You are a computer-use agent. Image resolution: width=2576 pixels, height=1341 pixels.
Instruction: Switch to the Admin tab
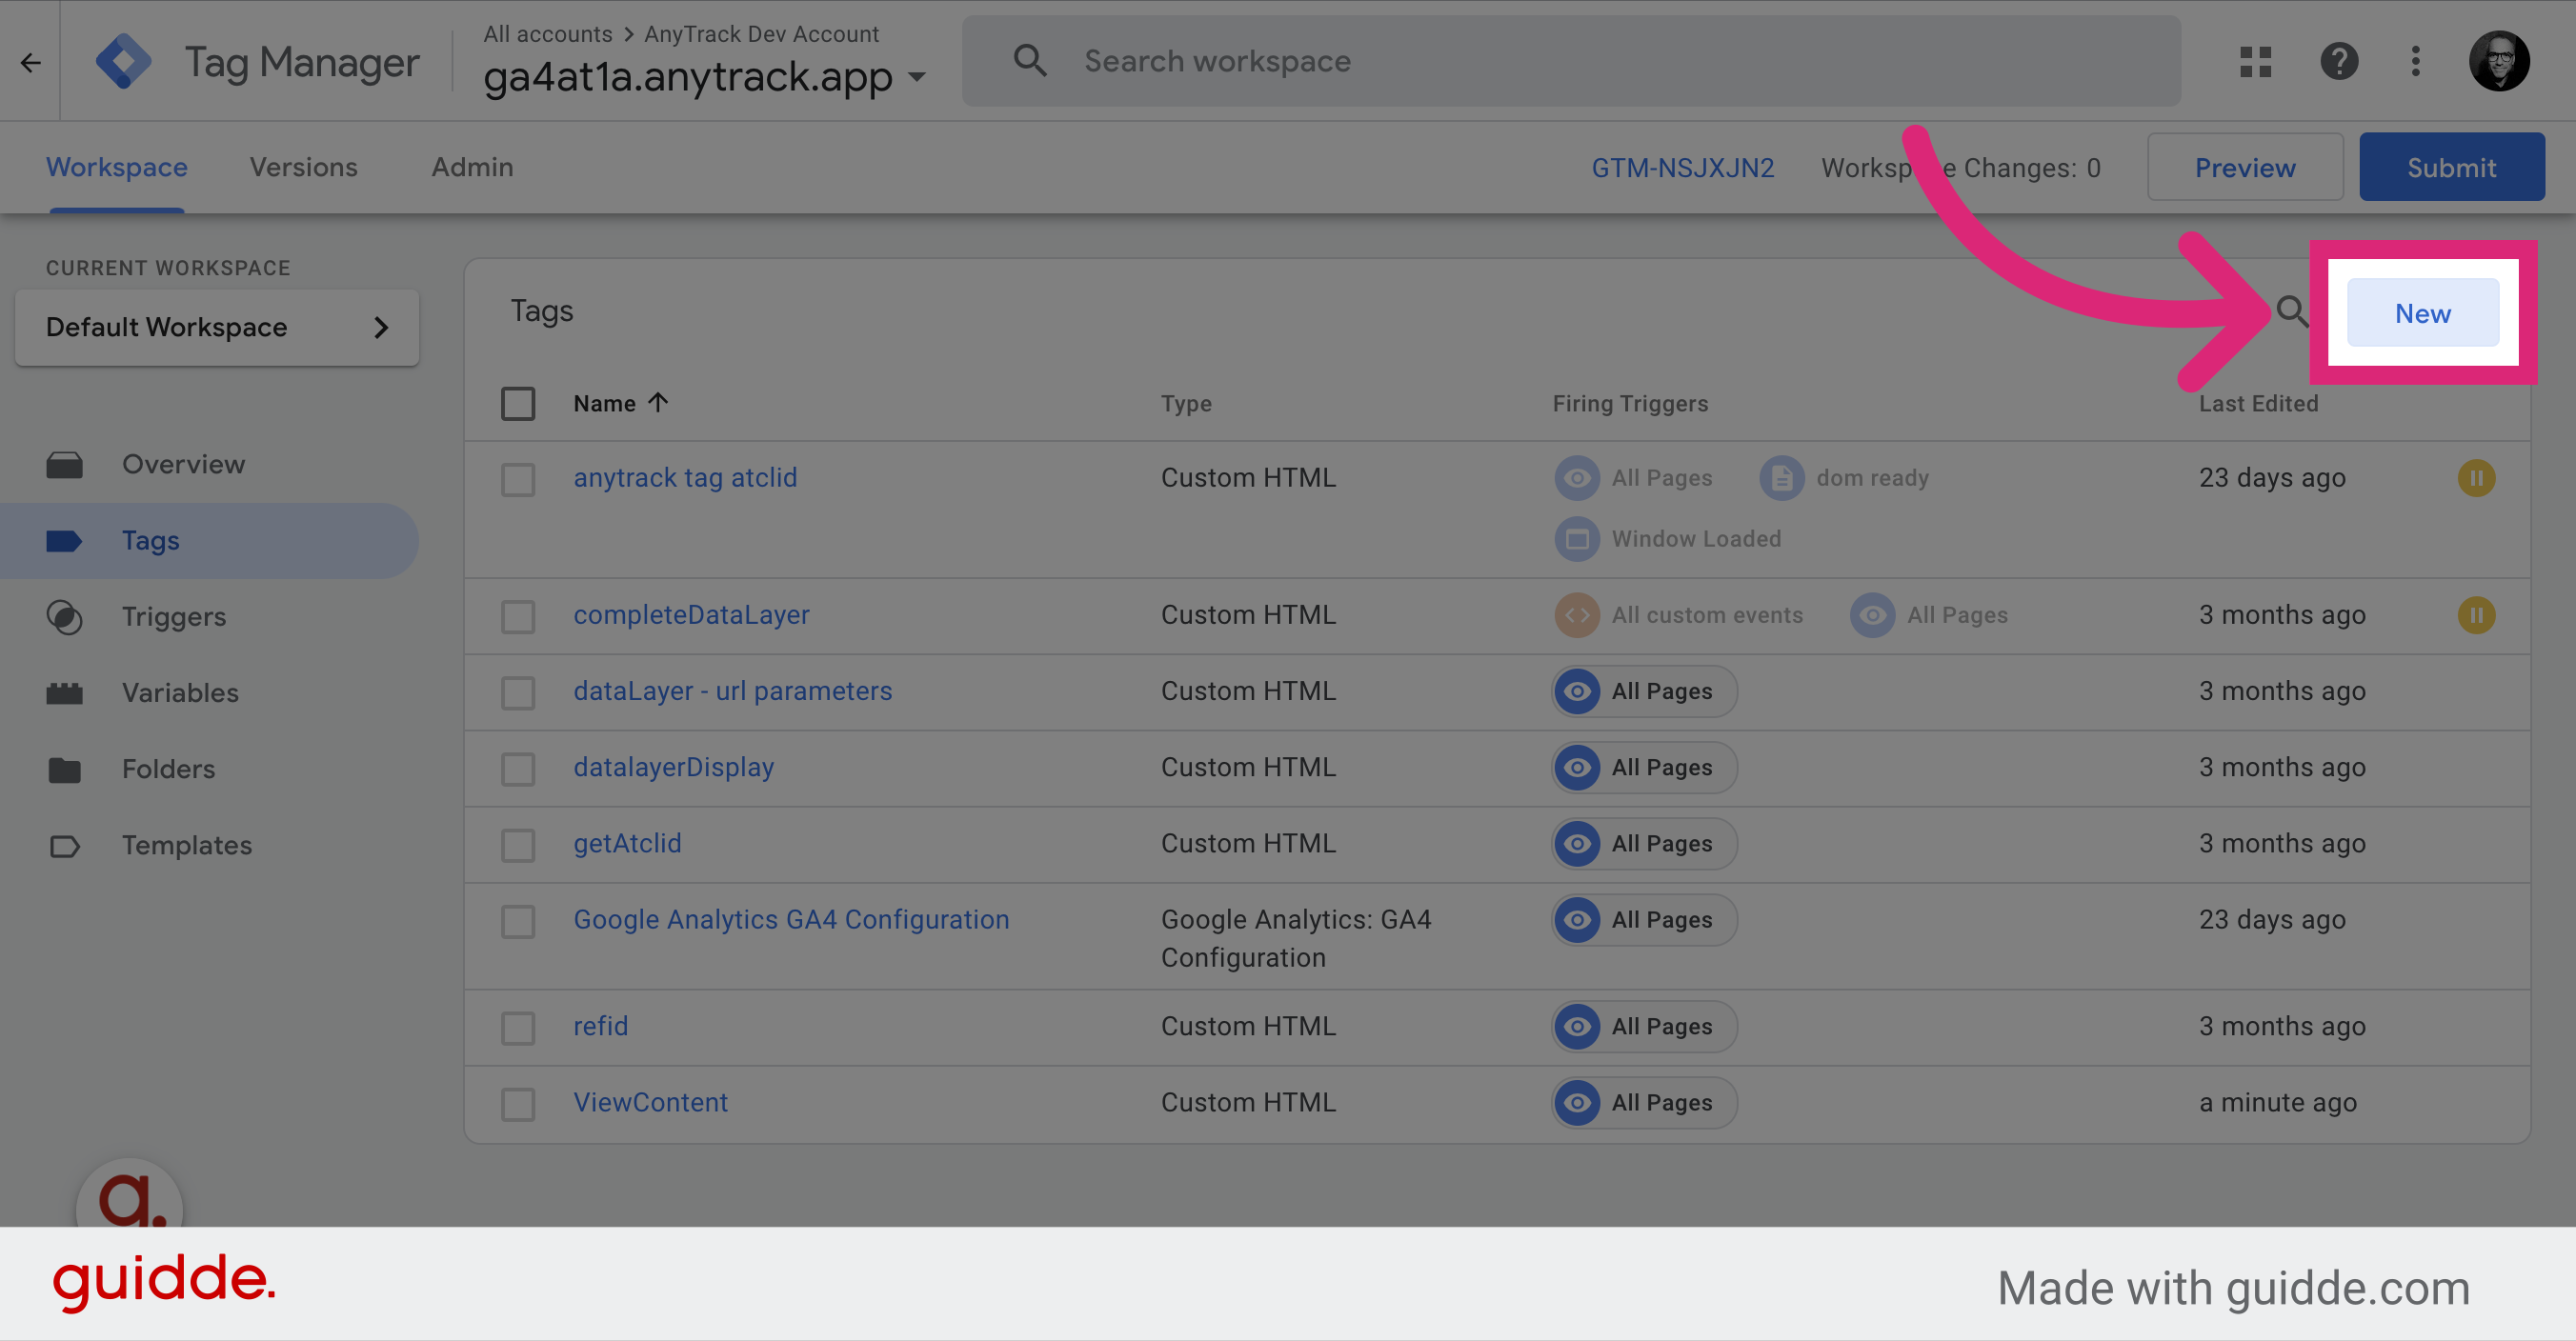coord(472,167)
